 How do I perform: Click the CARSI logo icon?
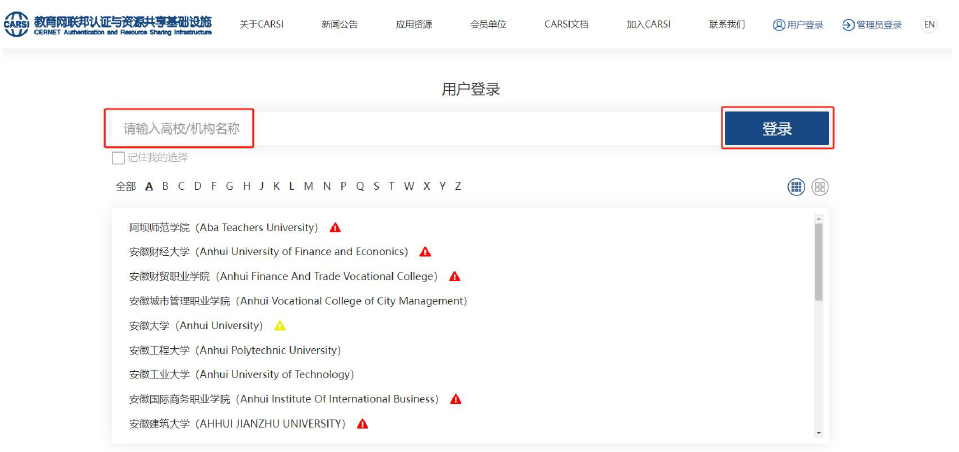pyautogui.click(x=16, y=24)
